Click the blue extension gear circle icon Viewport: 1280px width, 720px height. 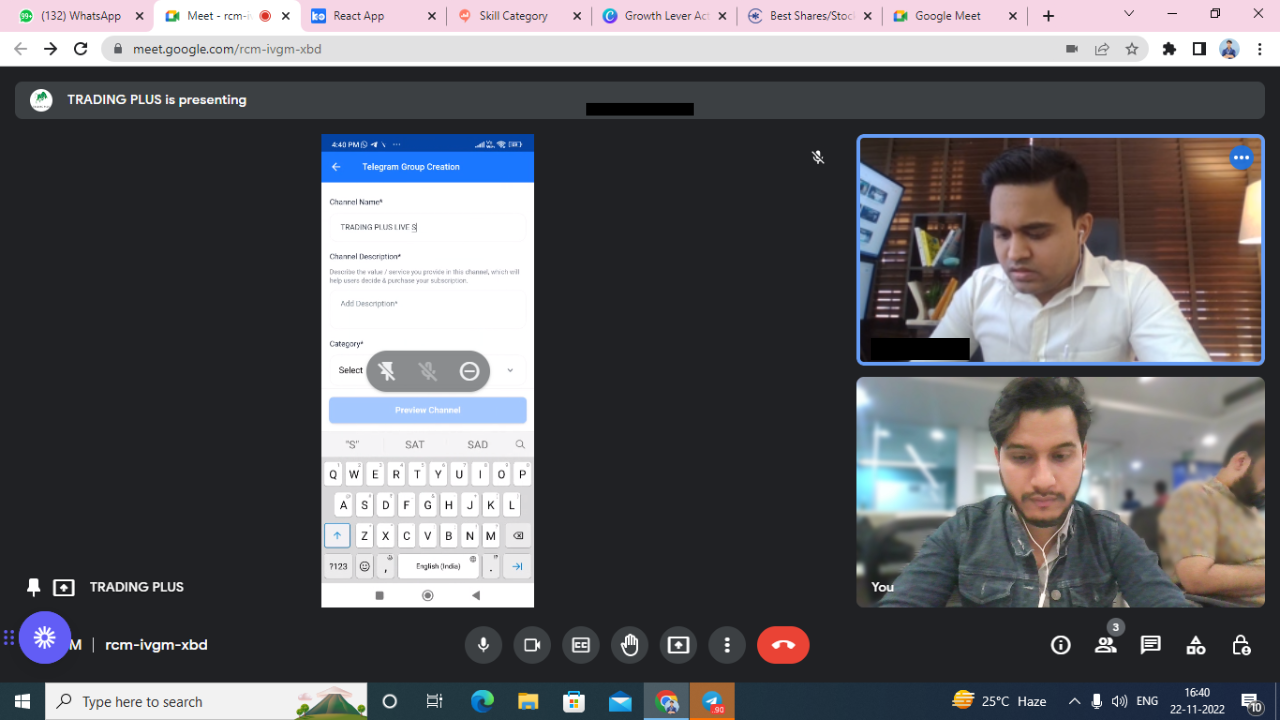[x=44, y=637]
